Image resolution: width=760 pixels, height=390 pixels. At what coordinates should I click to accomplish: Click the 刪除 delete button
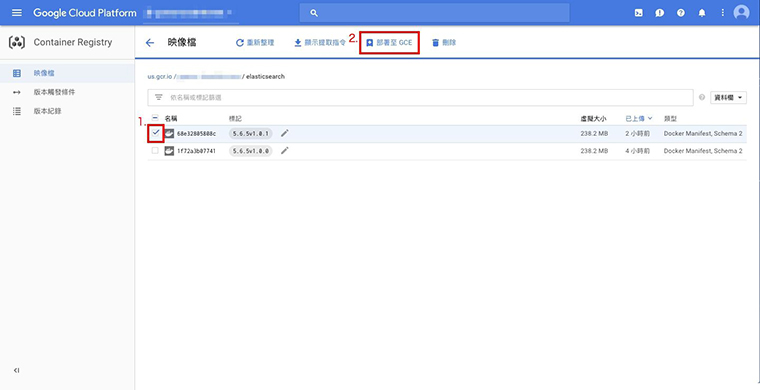point(444,43)
